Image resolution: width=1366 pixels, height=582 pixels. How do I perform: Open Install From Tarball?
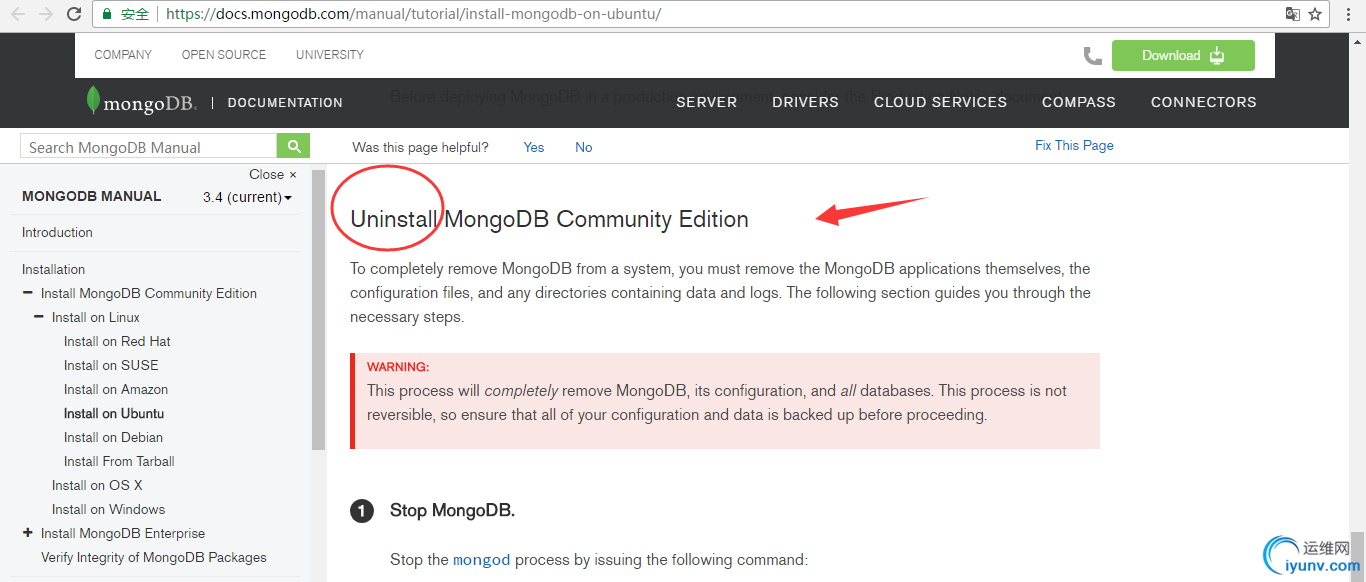119,461
